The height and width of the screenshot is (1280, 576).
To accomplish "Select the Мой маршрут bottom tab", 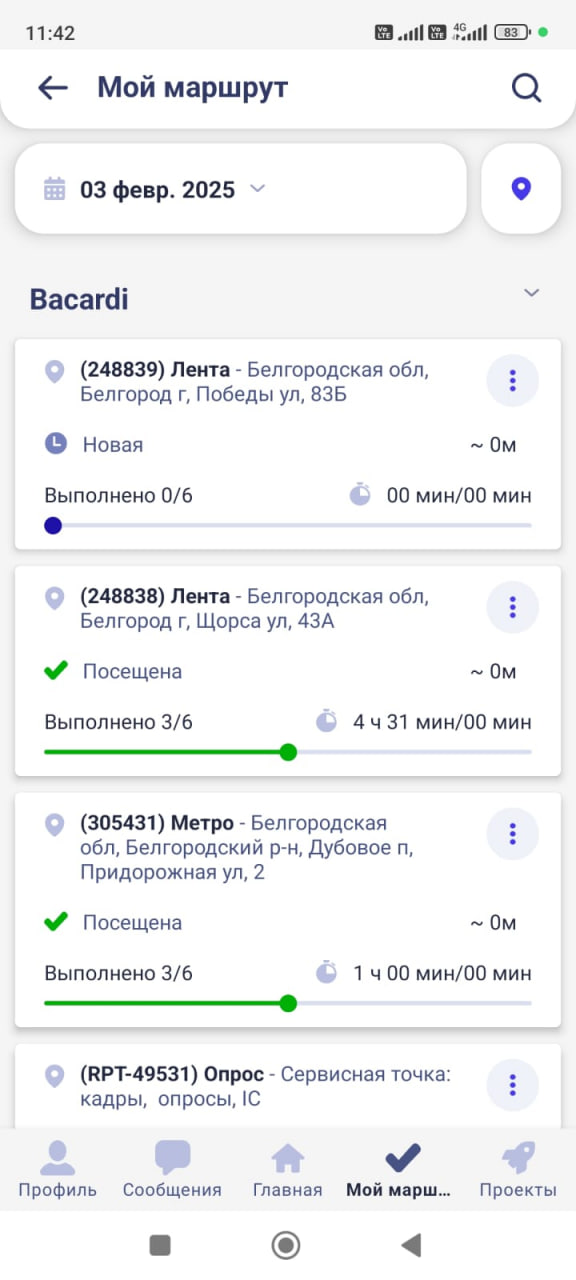I will click(x=399, y=1170).
